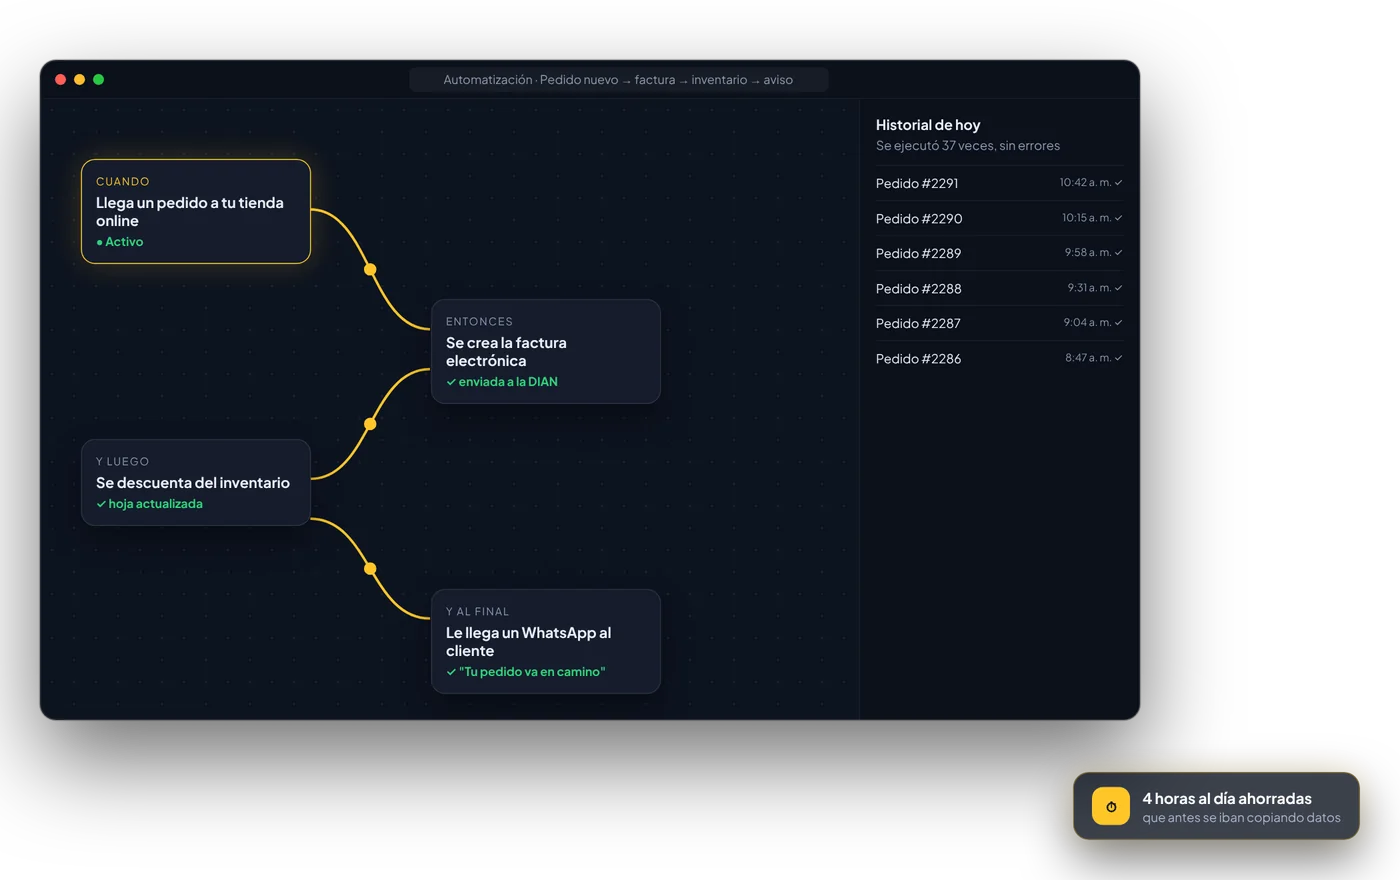1400x880 pixels.
Task: Click the checkmark beside 9:31 a. m.
Action: 1118,288
